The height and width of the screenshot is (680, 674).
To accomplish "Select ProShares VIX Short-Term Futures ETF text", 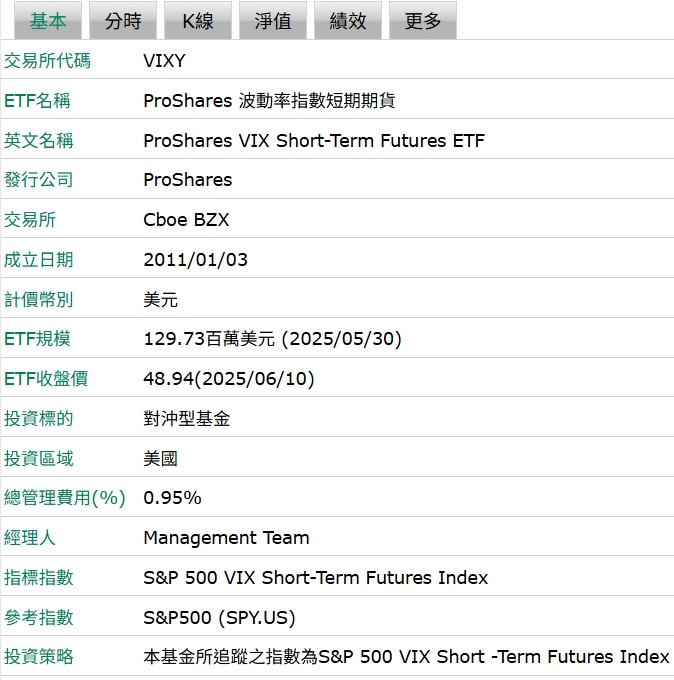I will click(314, 141).
